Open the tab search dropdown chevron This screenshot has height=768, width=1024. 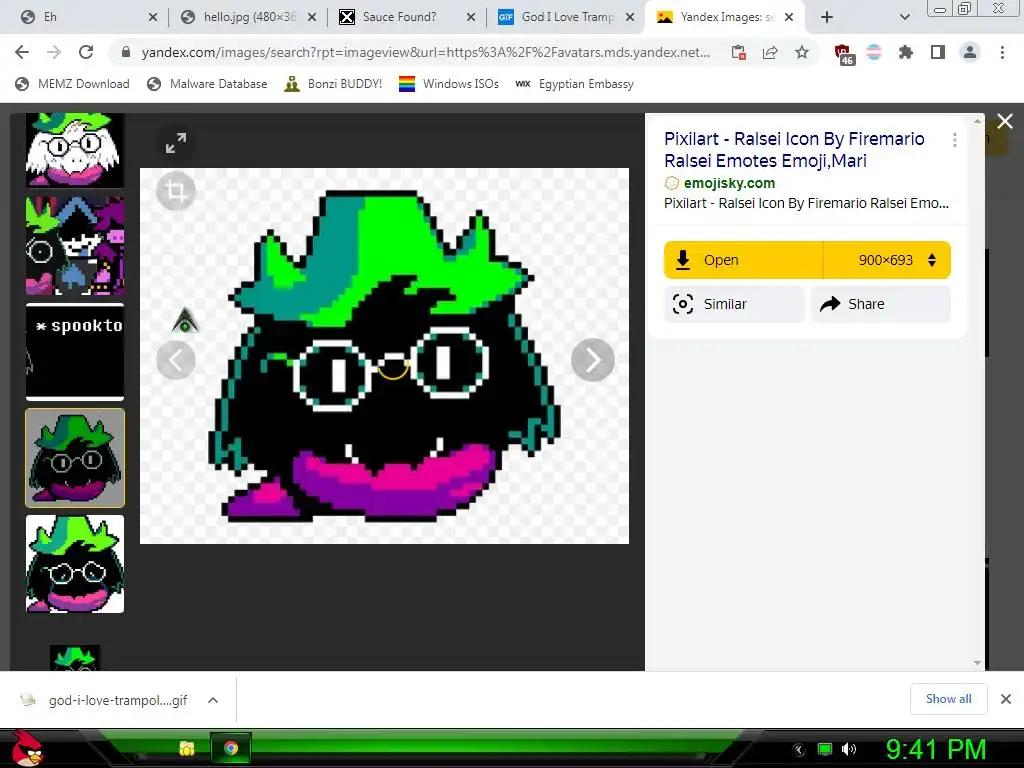[904, 17]
